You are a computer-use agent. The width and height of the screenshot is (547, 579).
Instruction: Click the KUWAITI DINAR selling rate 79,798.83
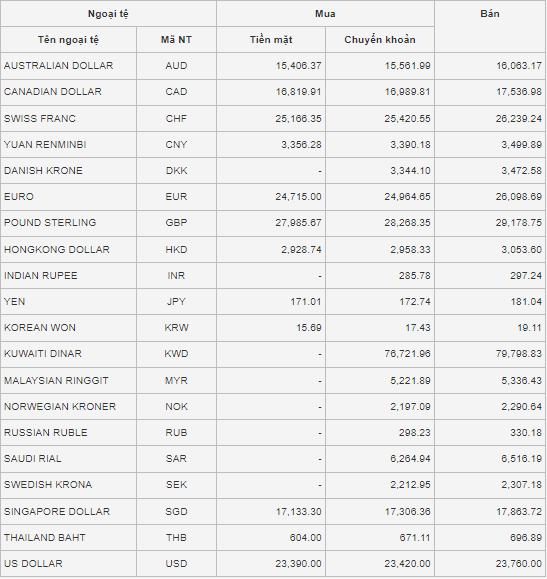point(519,353)
